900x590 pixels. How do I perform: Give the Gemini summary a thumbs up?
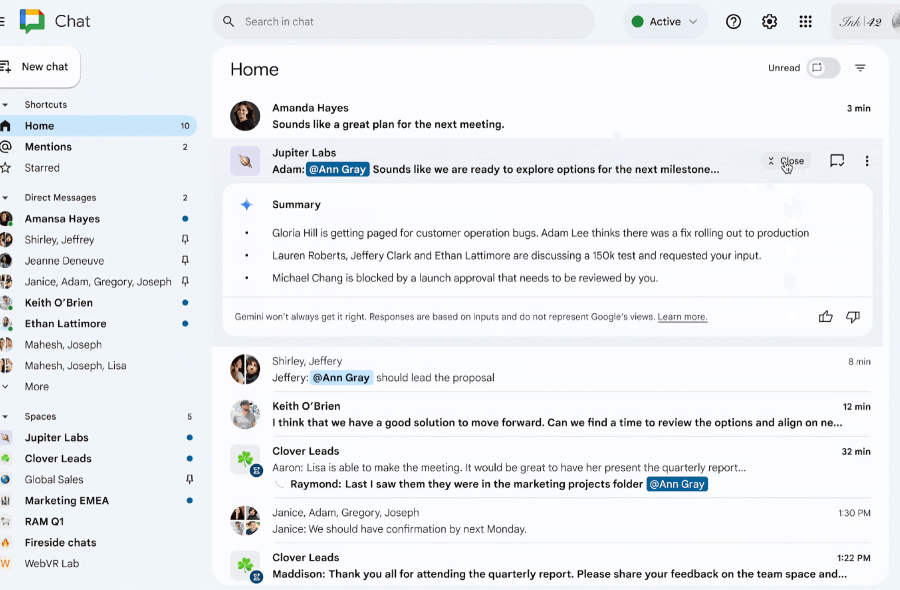click(x=825, y=316)
